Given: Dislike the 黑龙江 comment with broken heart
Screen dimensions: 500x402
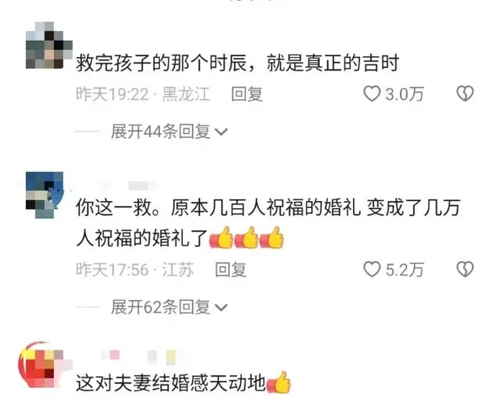Looking at the screenshot, I should coord(465,94).
